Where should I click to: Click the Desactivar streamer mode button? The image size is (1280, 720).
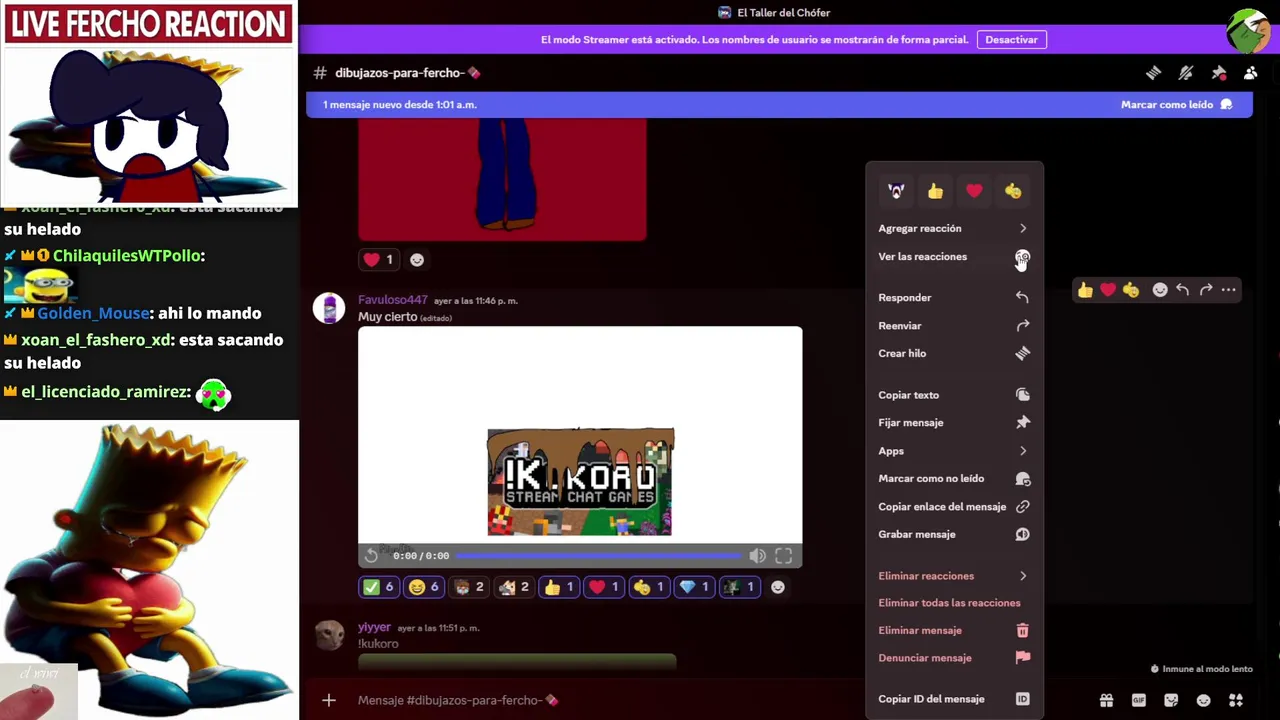pos(1011,40)
